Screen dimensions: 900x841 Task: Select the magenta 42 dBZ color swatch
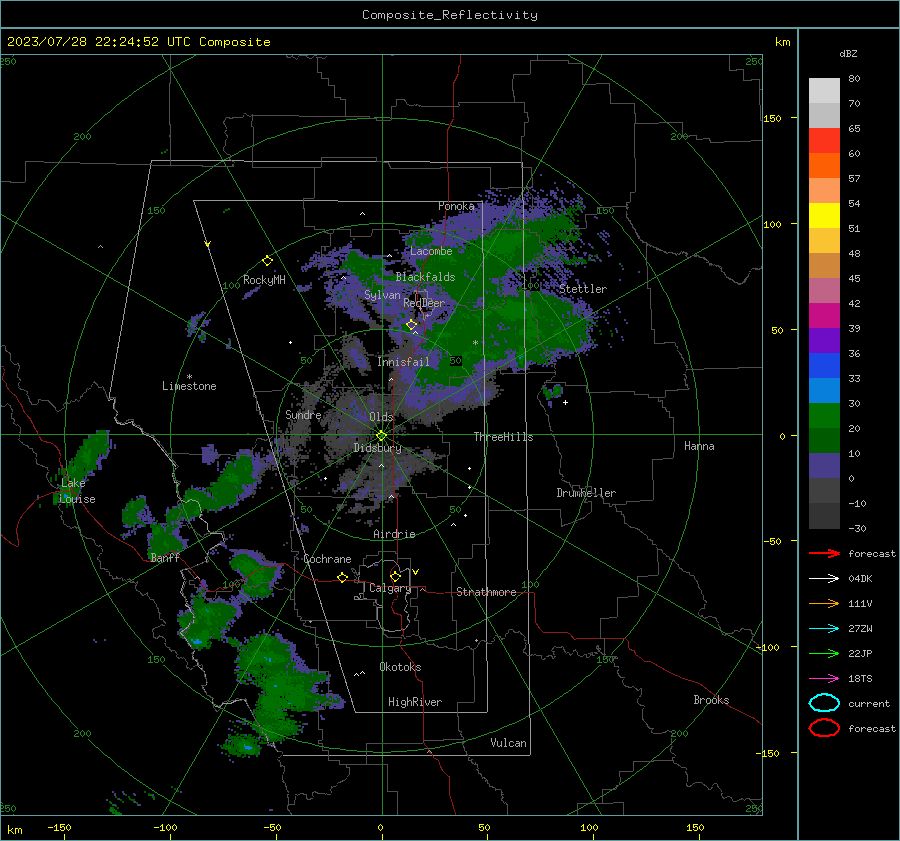click(824, 315)
